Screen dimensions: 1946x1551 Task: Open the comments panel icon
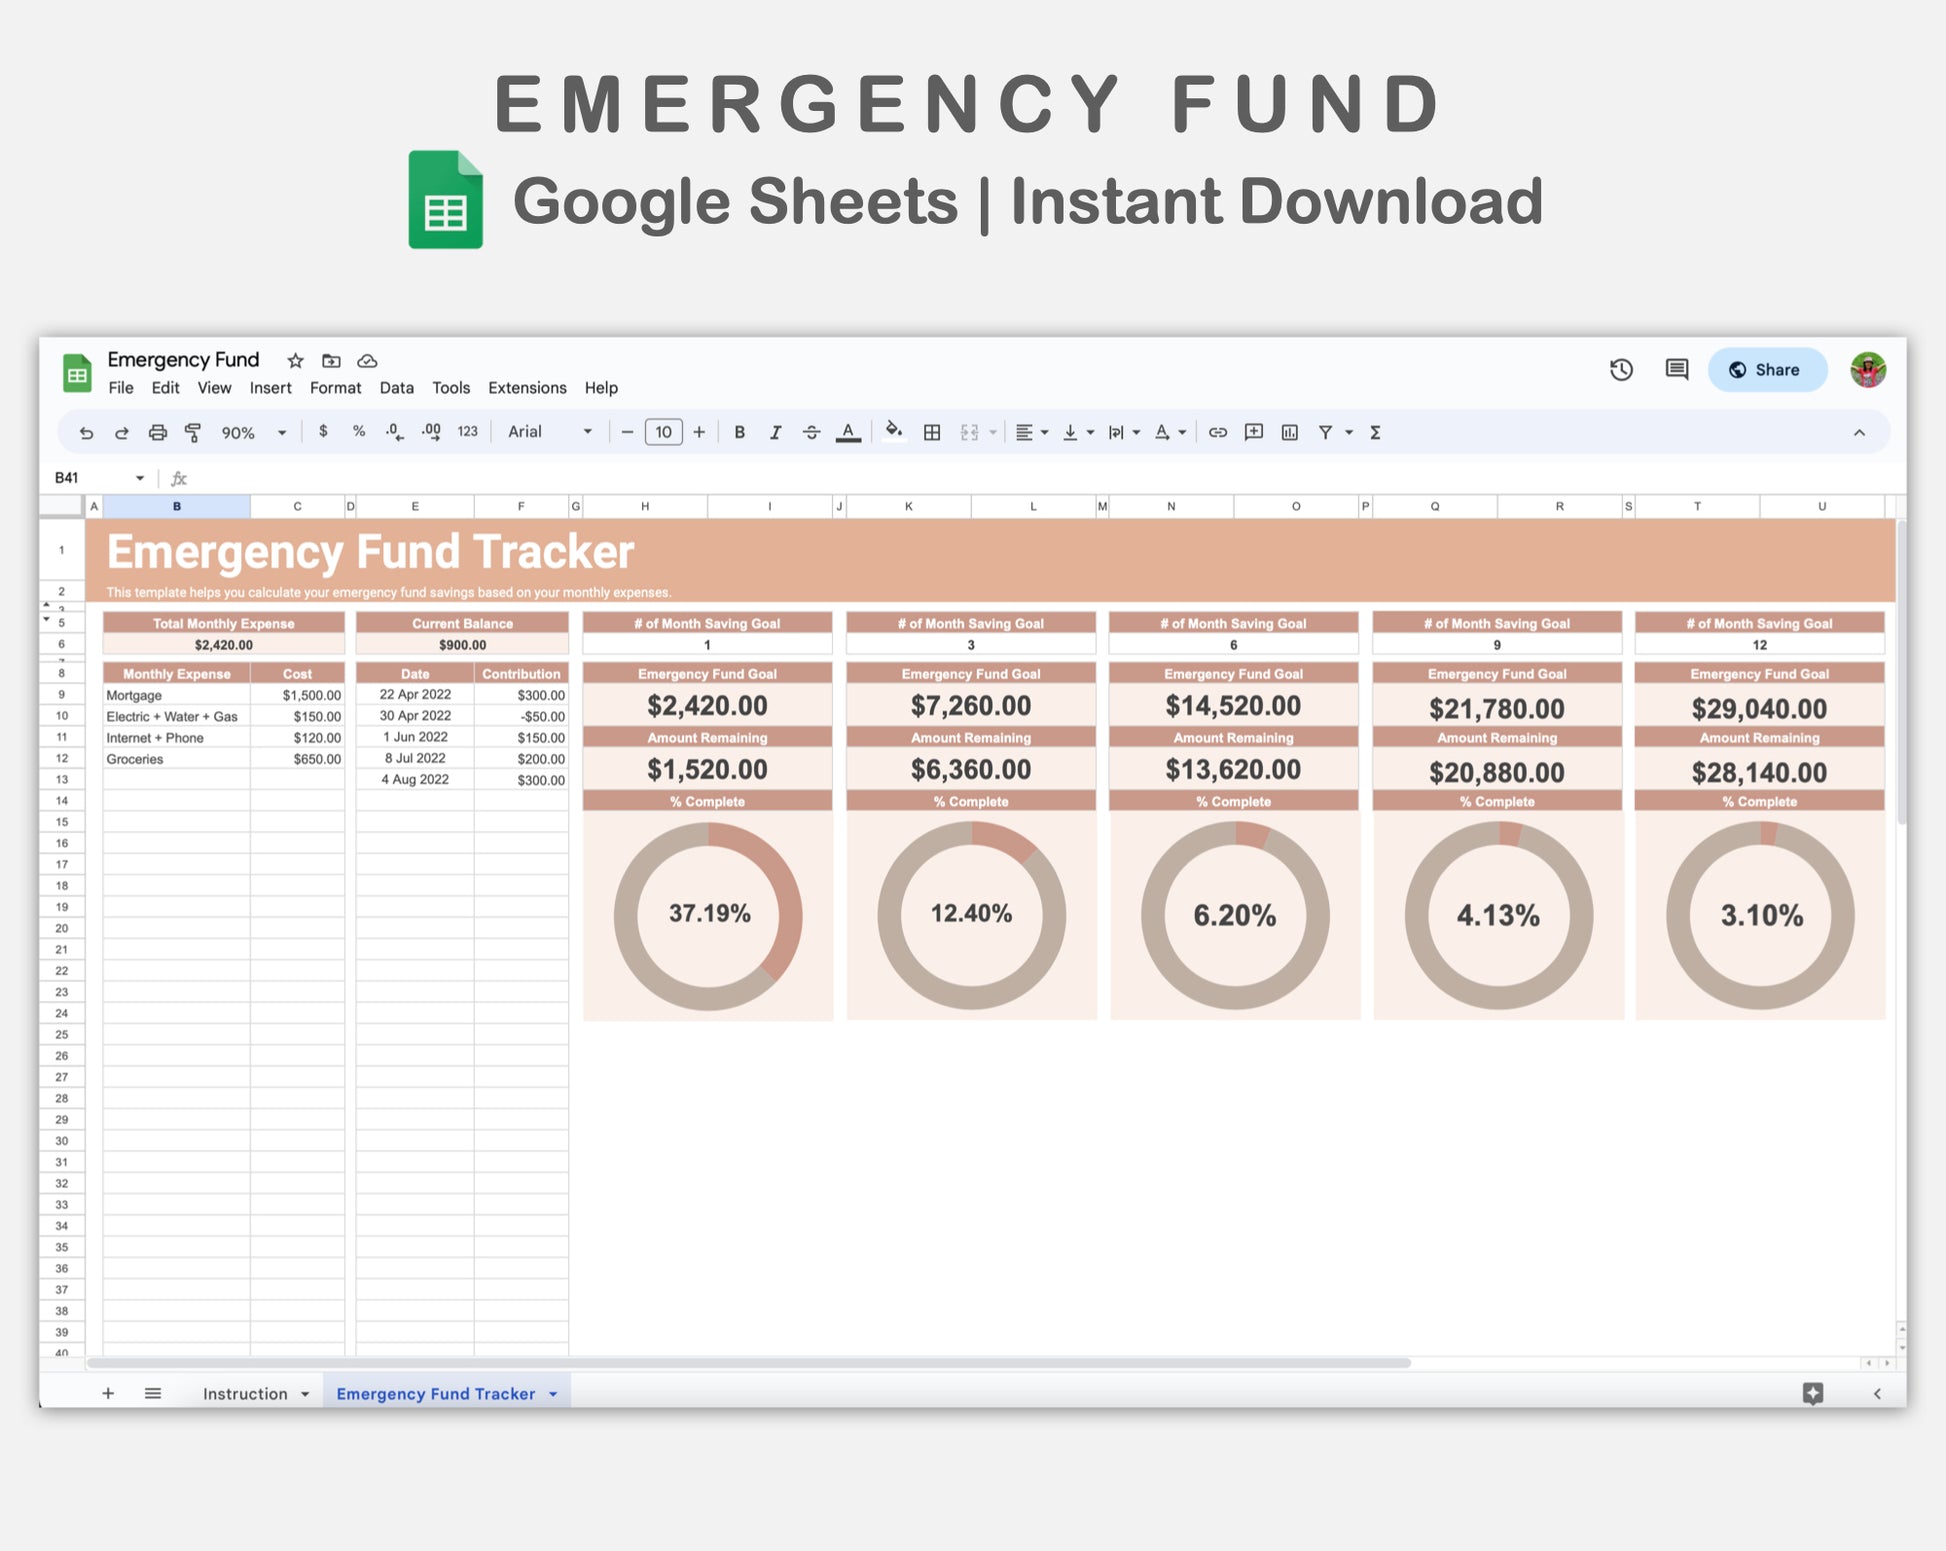point(1677,370)
